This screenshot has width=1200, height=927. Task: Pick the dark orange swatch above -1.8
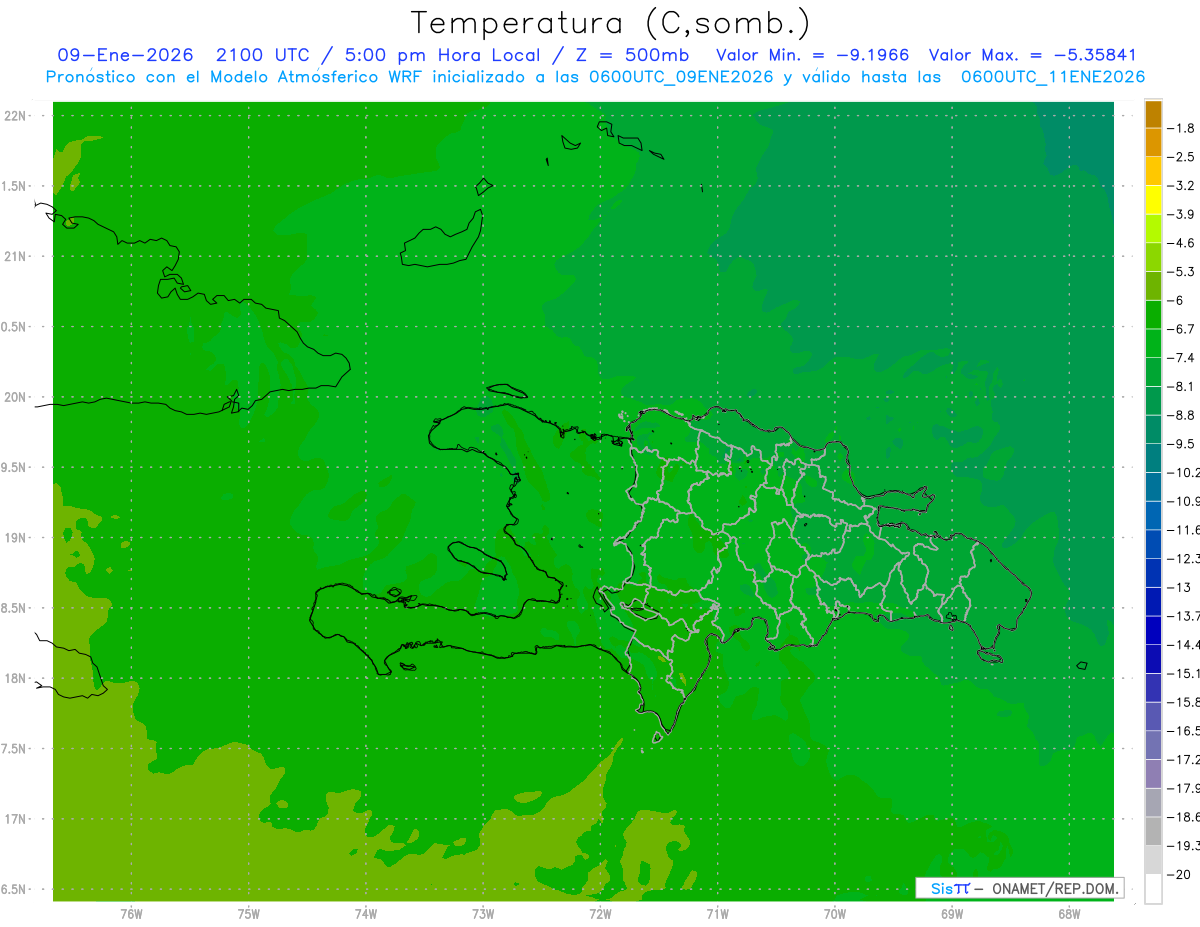[x=1153, y=114]
